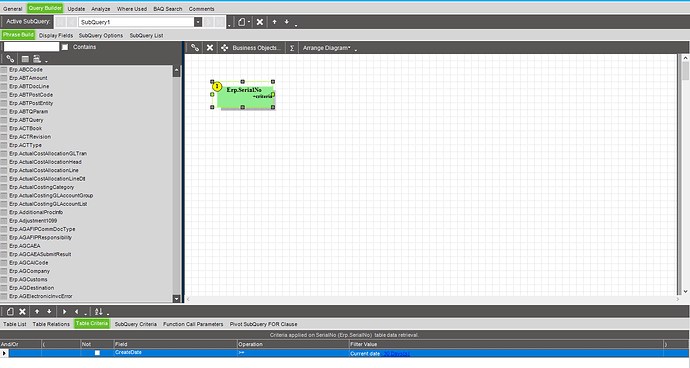Enable the Contains checkbox
Screen dimensions: 690x368
coord(65,47)
